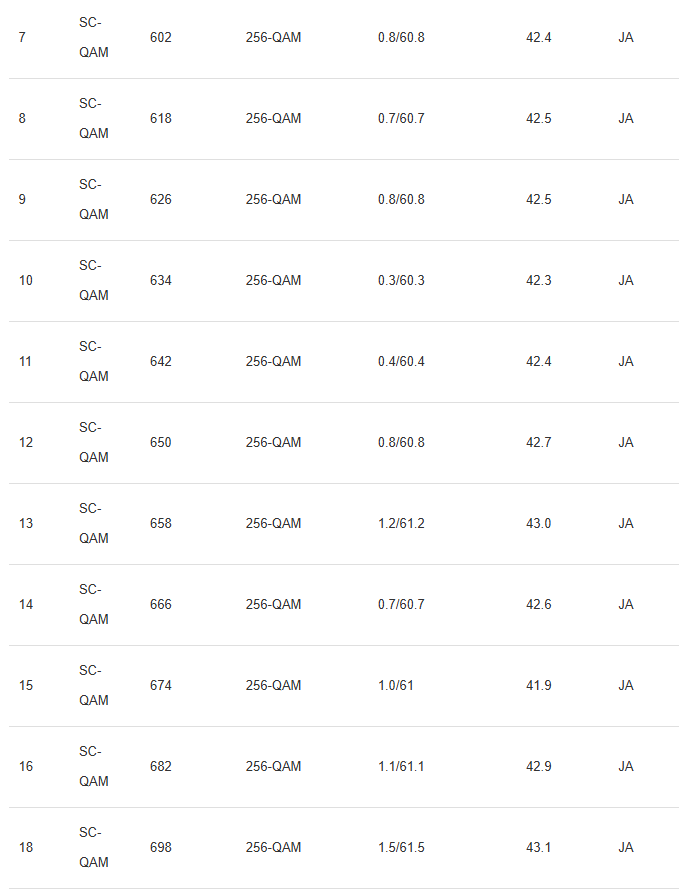695x896 pixels.
Task: Select the 41.9 SNR value
Action: pos(538,686)
